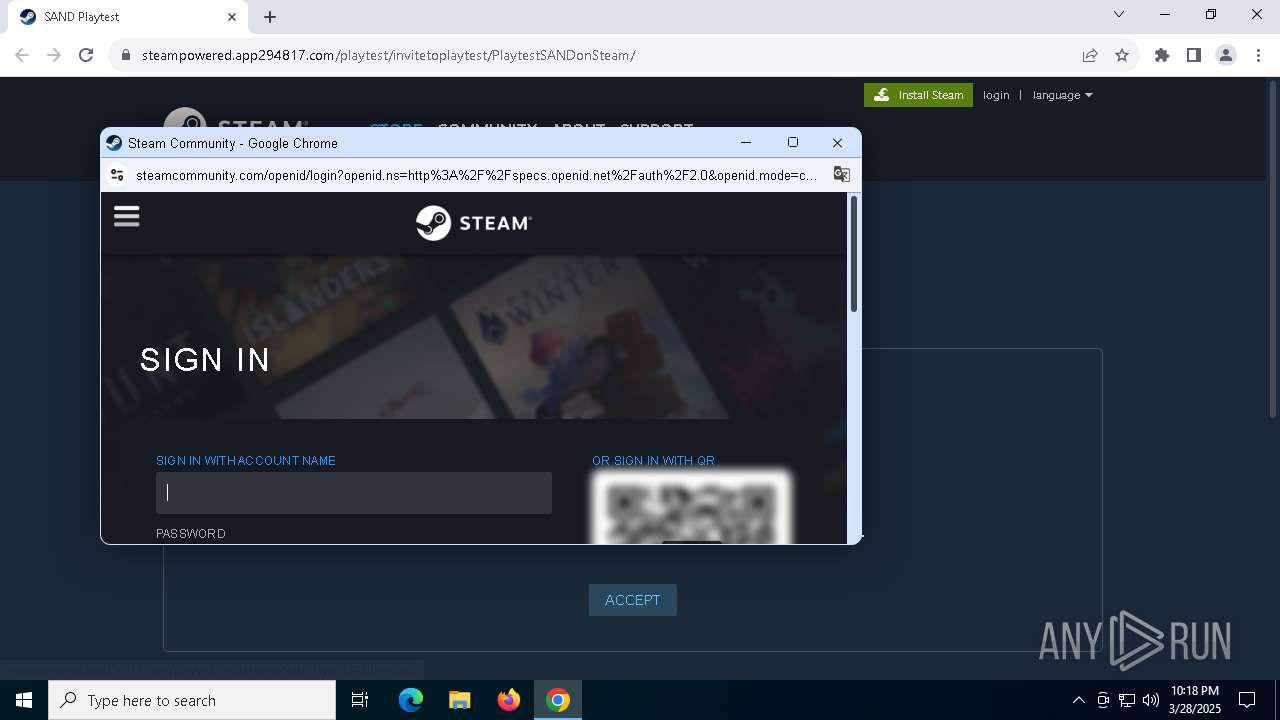Open the language dropdown
Viewport: 1280px width, 720px height.
tap(1062, 95)
